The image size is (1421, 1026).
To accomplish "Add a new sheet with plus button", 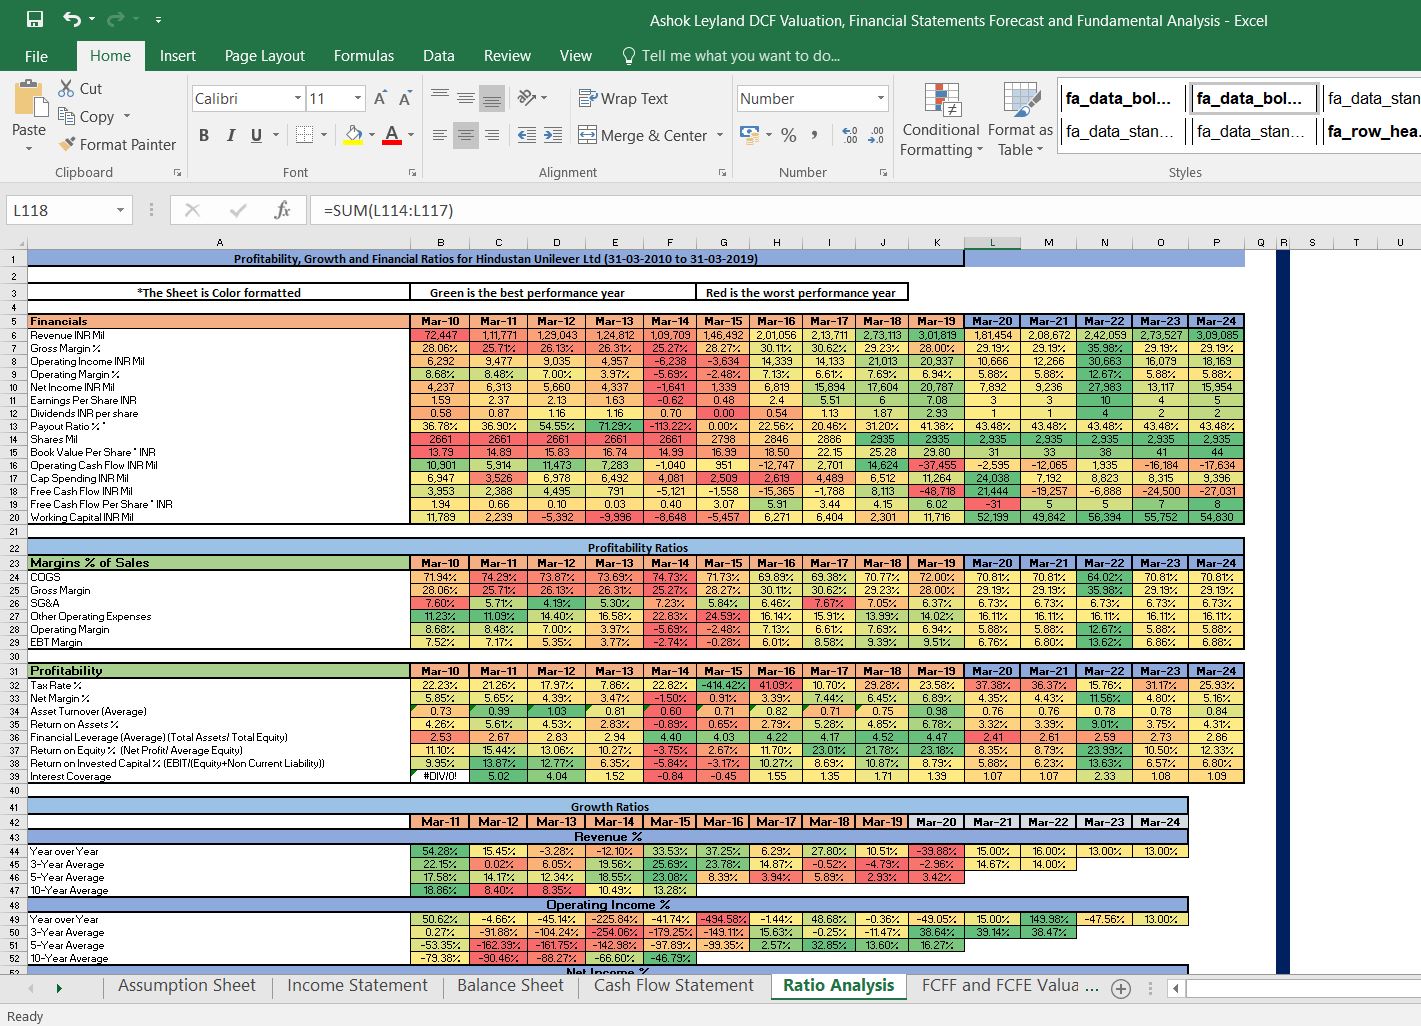I will pyautogui.click(x=1121, y=988).
